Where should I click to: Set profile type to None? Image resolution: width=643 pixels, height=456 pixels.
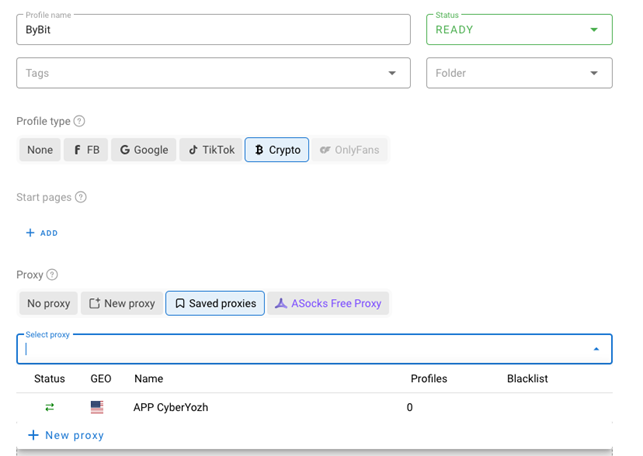(x=40, y=150)
